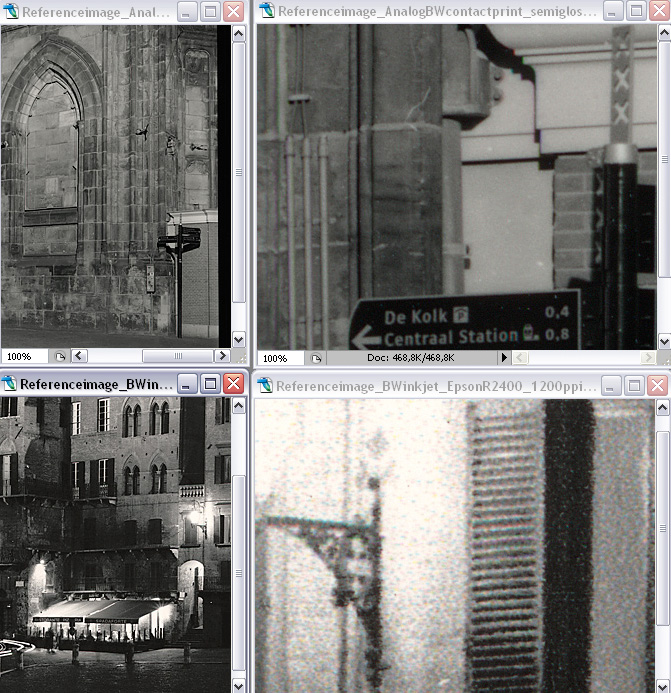Click the vertical scrollbar thumb in the Referenceimage_BWin… window
The height and width of the screenshot is (693, 671).
[239, 573]
